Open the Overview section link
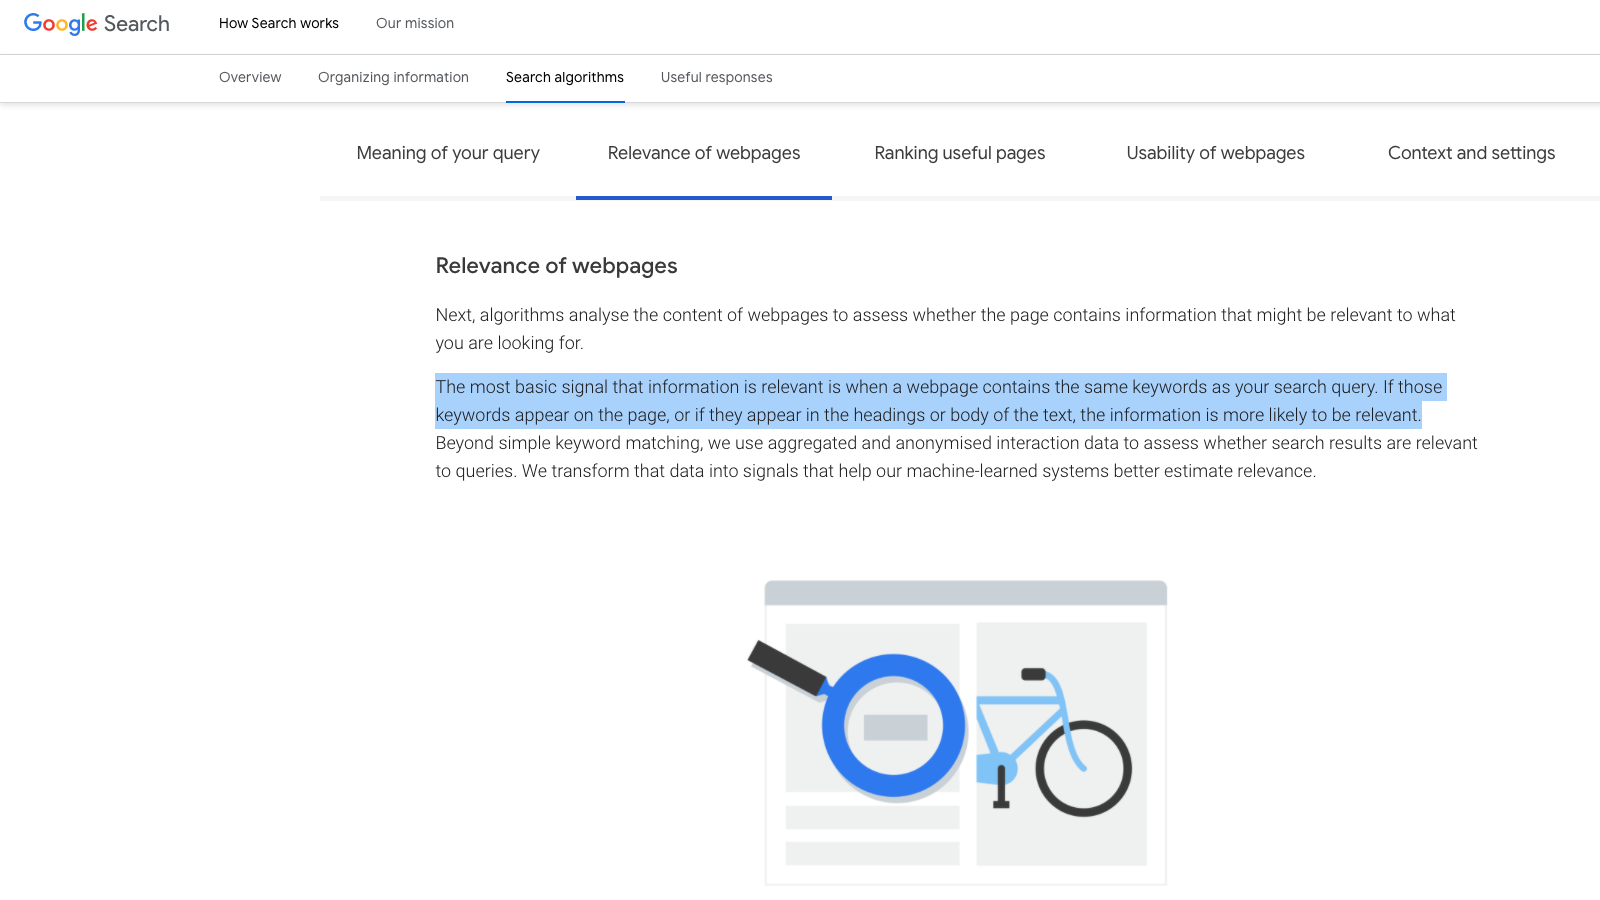Viewport: 1600px width, 900px height. [250, 77]
